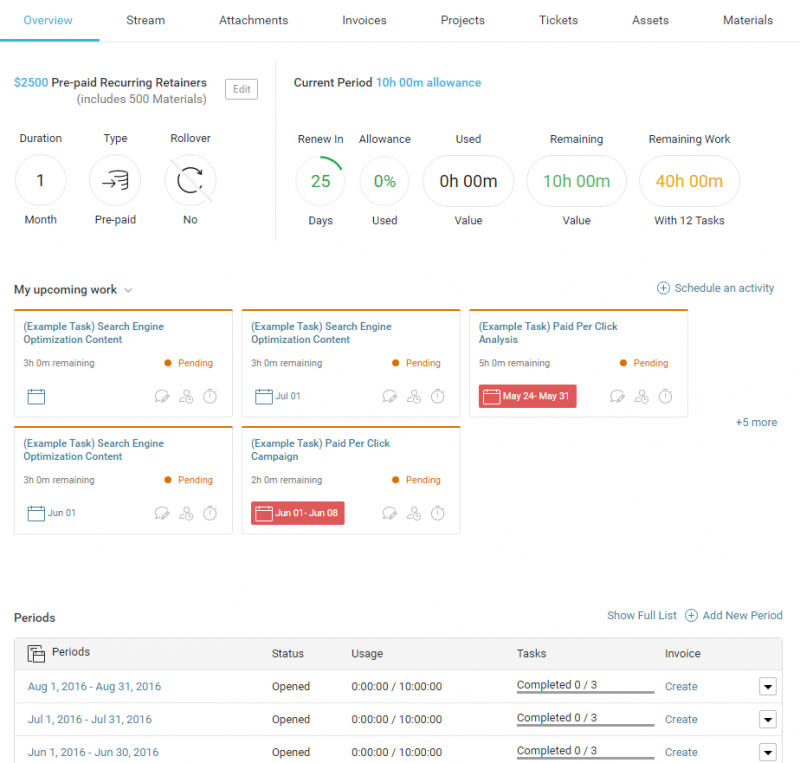The height and width of the screenshot is (763, 800).
Task: Start the timer on Paid Per Click Analysis
Action: click(x=665, y=396)
